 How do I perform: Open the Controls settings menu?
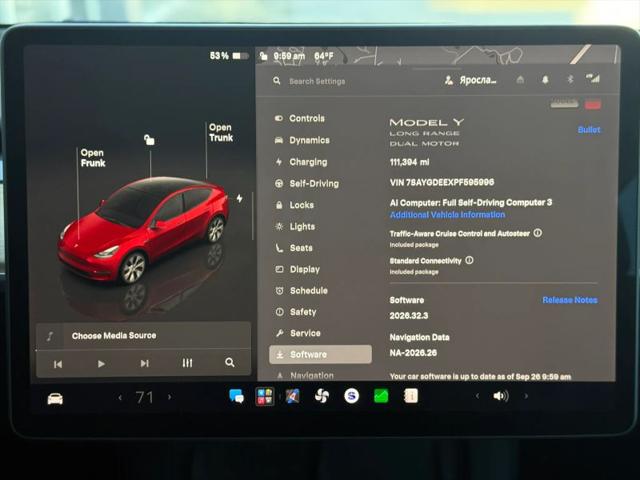click(x=300, y=118)
